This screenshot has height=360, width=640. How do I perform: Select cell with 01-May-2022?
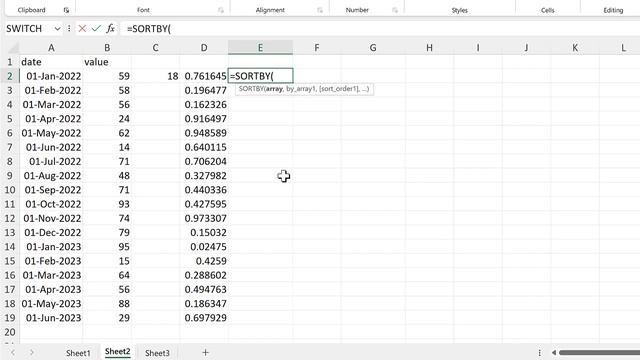(51, 133)
